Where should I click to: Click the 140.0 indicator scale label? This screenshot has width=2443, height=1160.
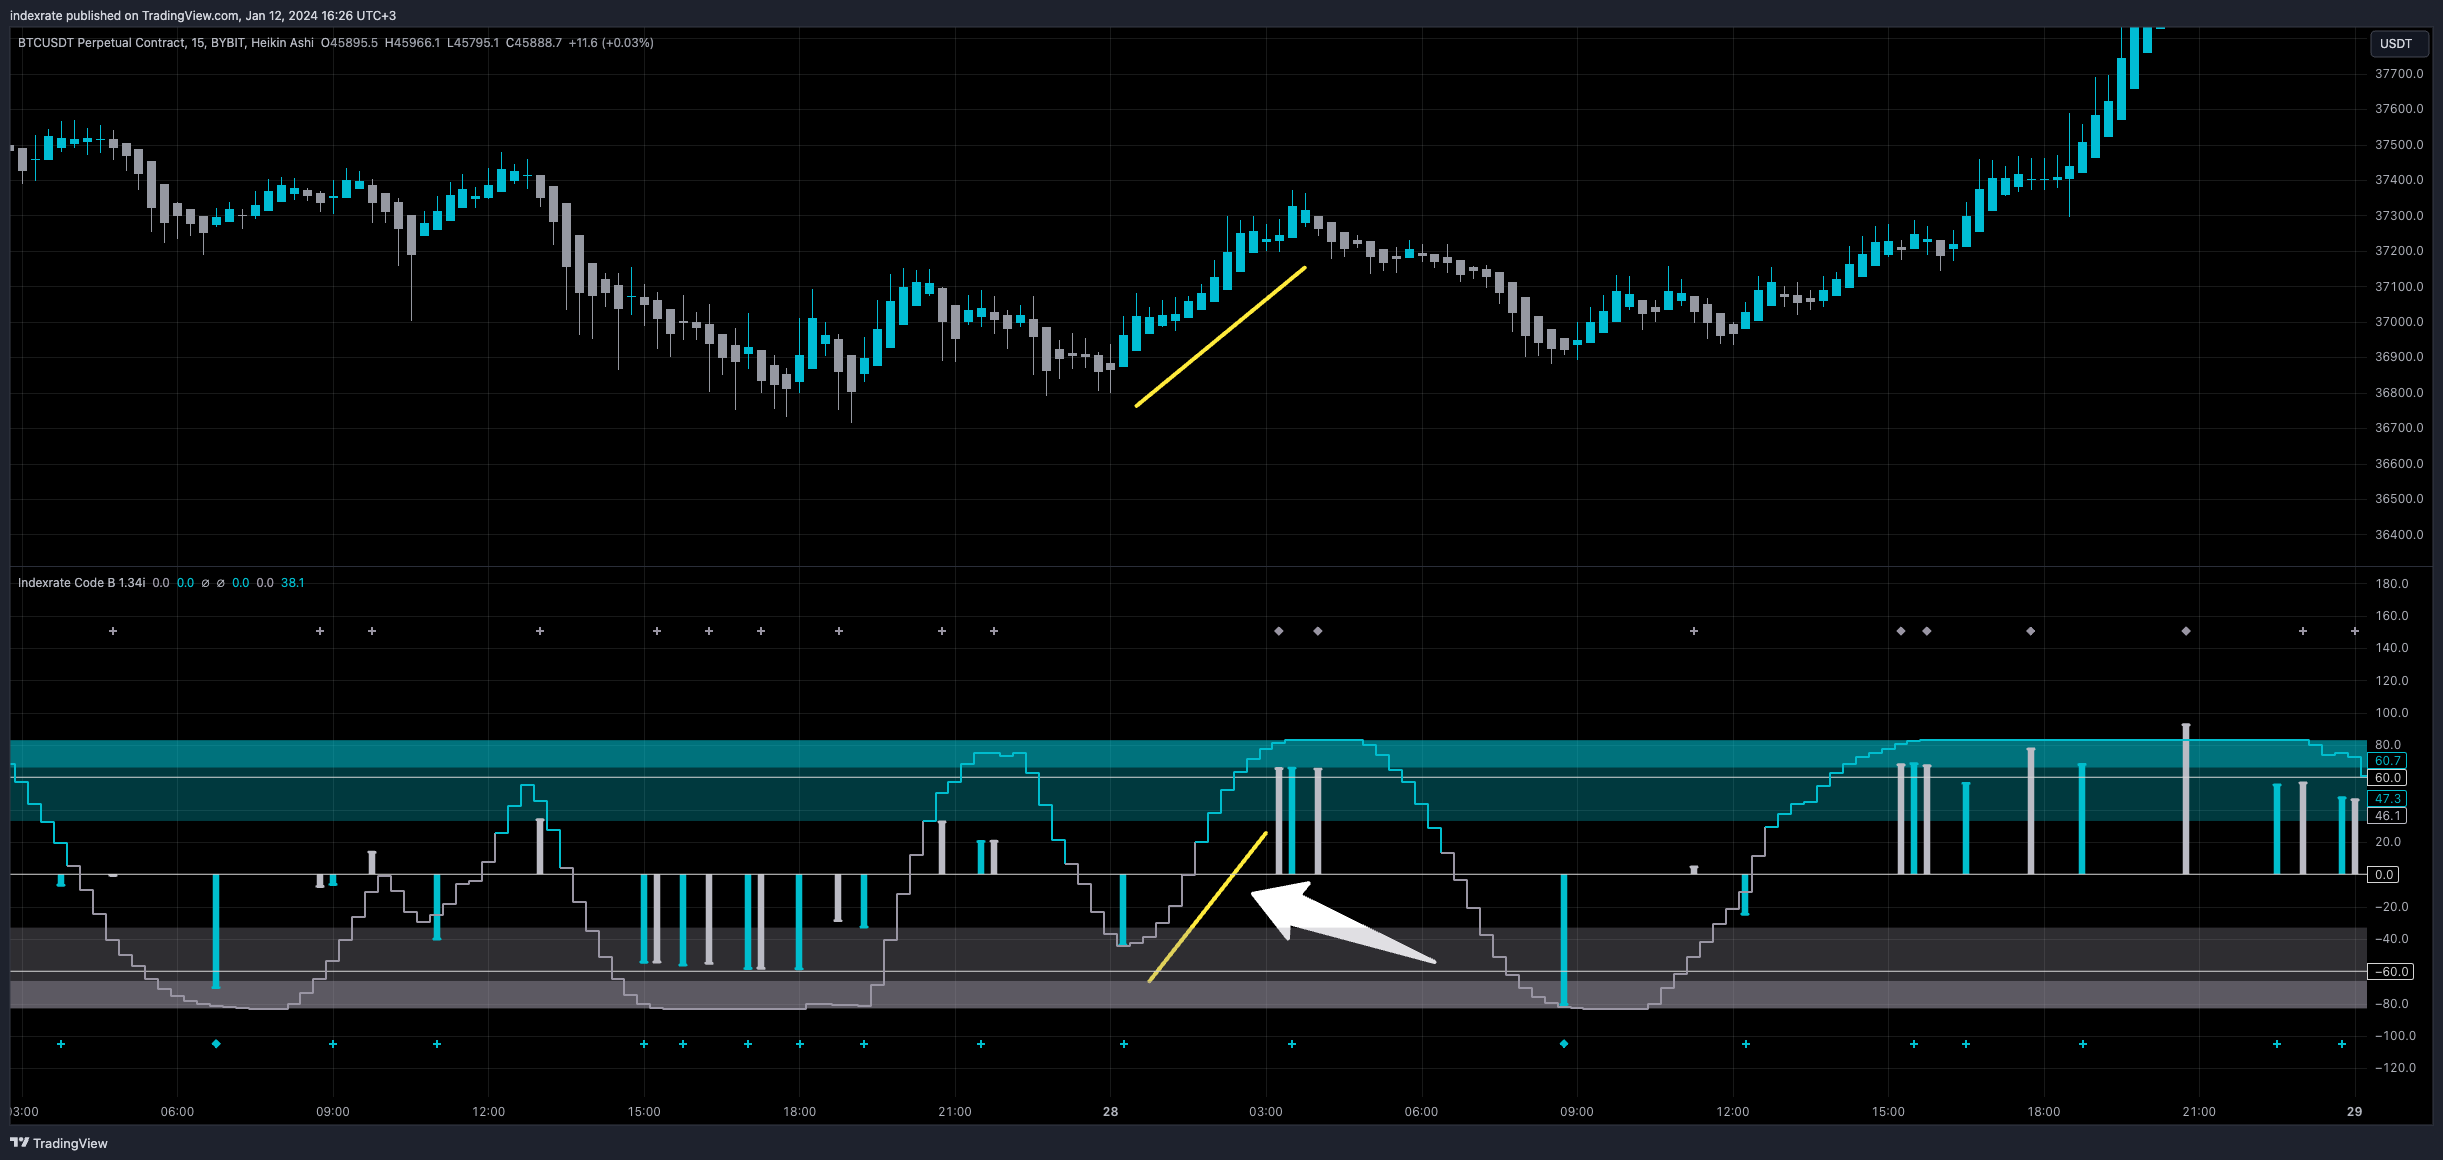pyautogui.click(x=2392, y=648)
